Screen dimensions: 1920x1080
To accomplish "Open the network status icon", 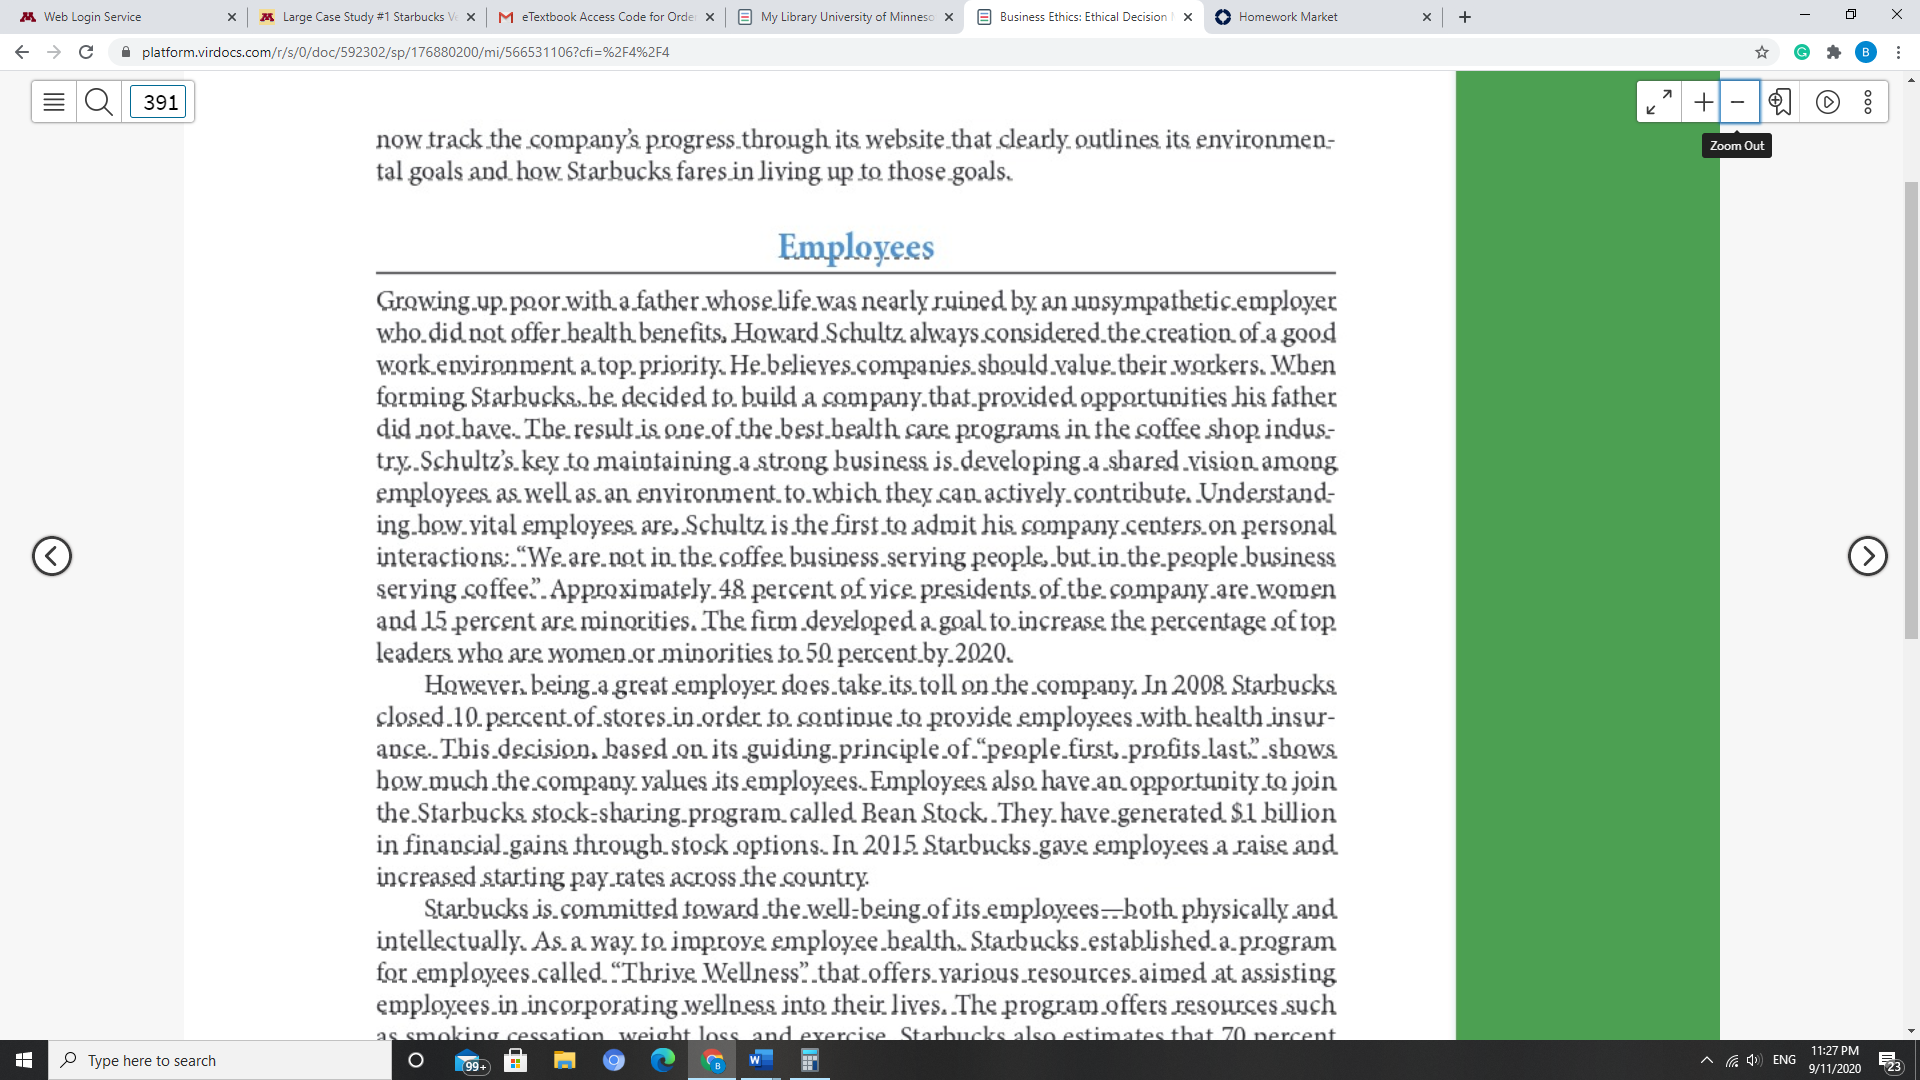I will point(1731,1060).
